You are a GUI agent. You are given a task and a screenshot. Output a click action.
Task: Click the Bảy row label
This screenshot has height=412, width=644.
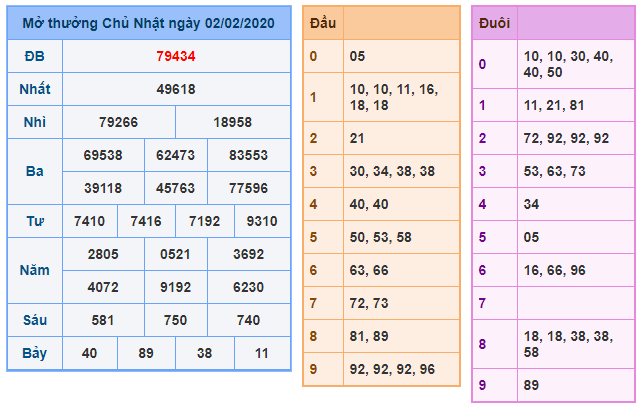[x=34, y=353]
